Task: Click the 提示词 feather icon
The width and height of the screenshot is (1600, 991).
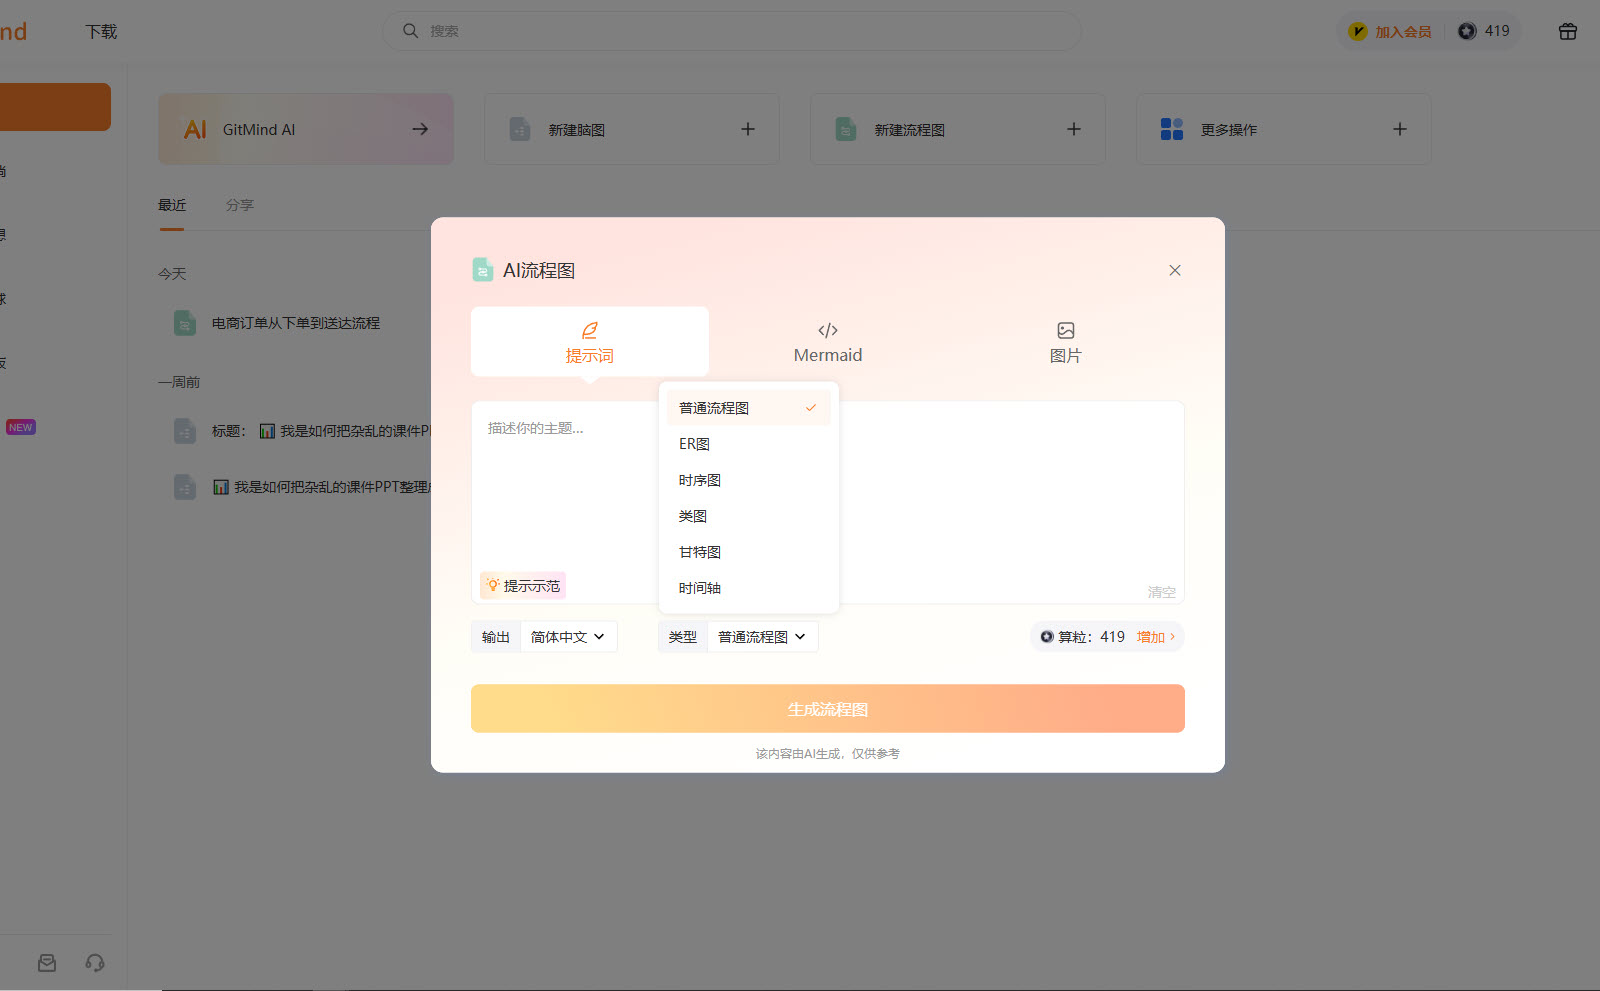Action: (x=590, y=330)
